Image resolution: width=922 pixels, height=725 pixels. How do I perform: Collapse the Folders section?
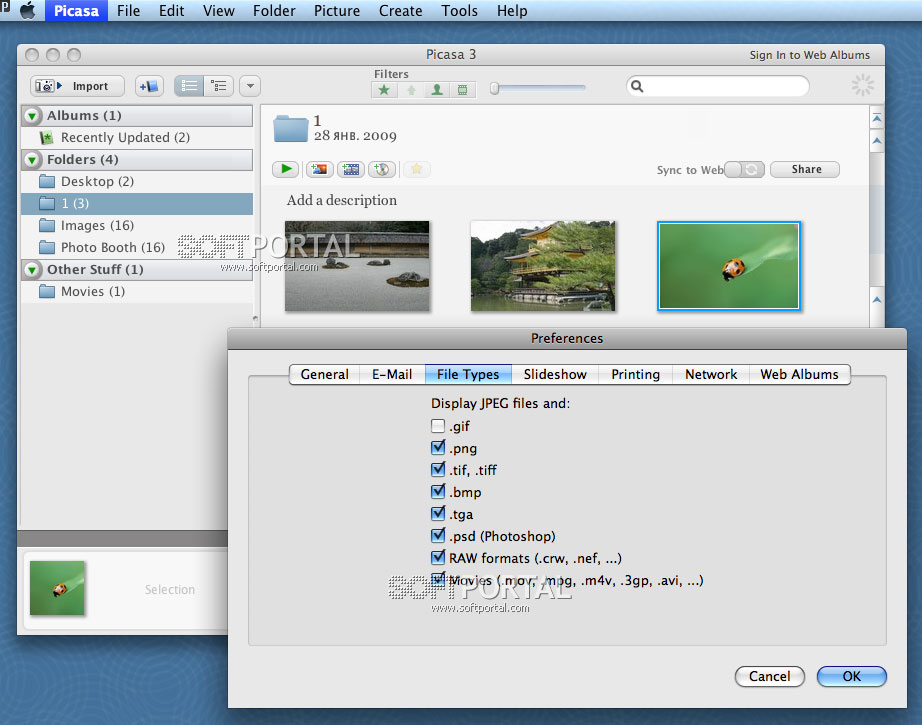[x=32, y=160]
